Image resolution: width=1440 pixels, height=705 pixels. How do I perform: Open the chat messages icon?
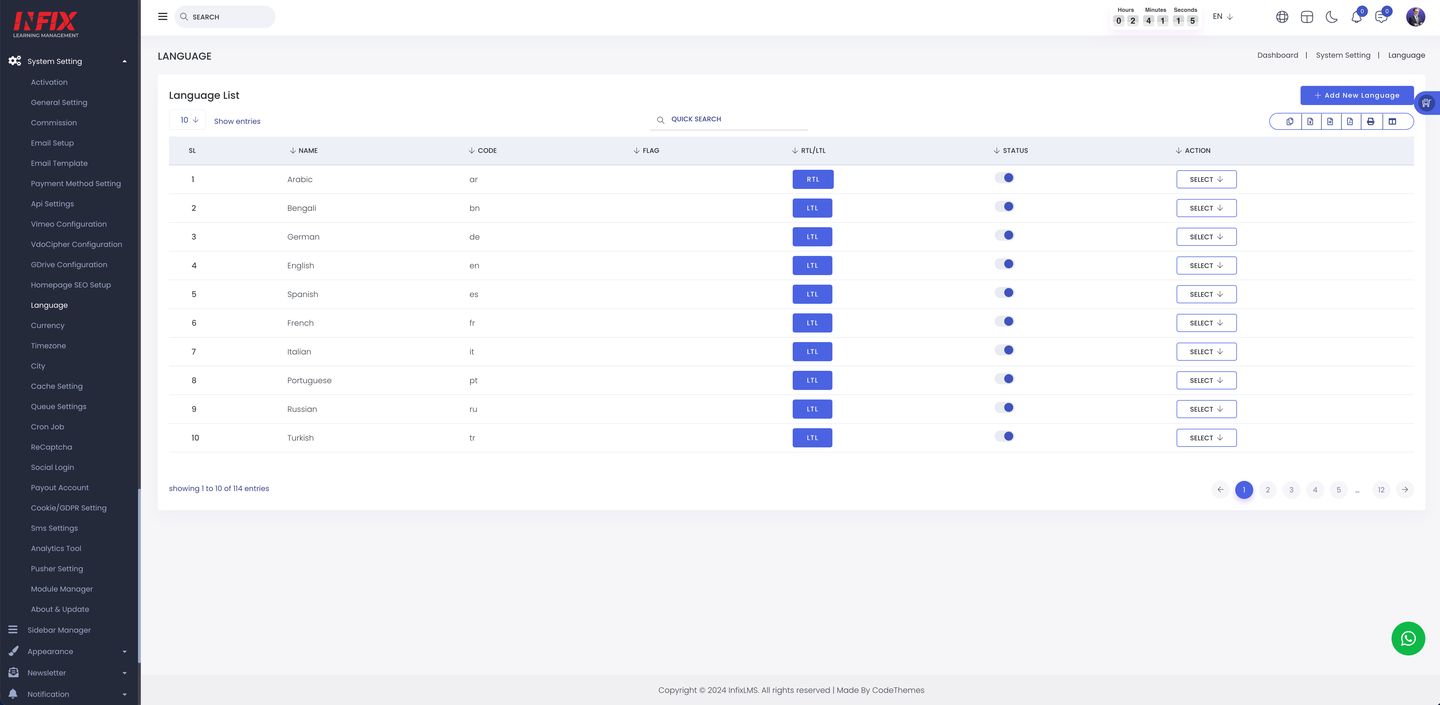point(1381,17)
